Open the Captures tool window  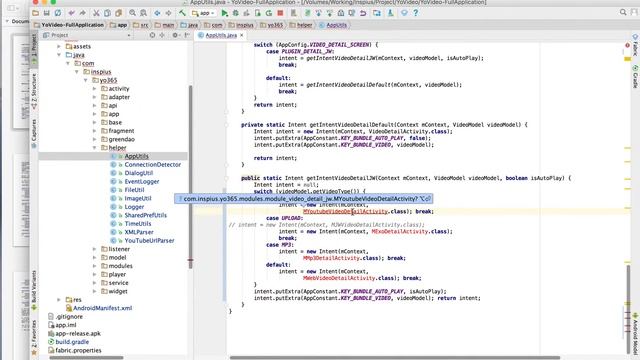point(34,133)
